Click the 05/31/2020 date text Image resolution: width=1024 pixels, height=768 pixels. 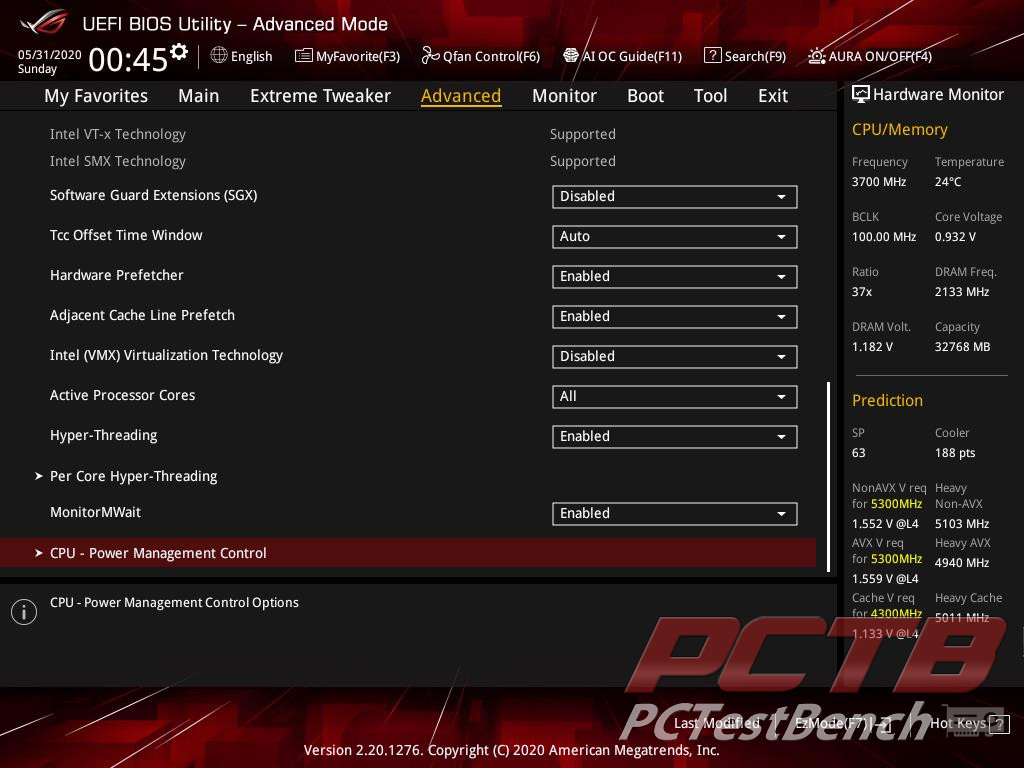point(50,55)
